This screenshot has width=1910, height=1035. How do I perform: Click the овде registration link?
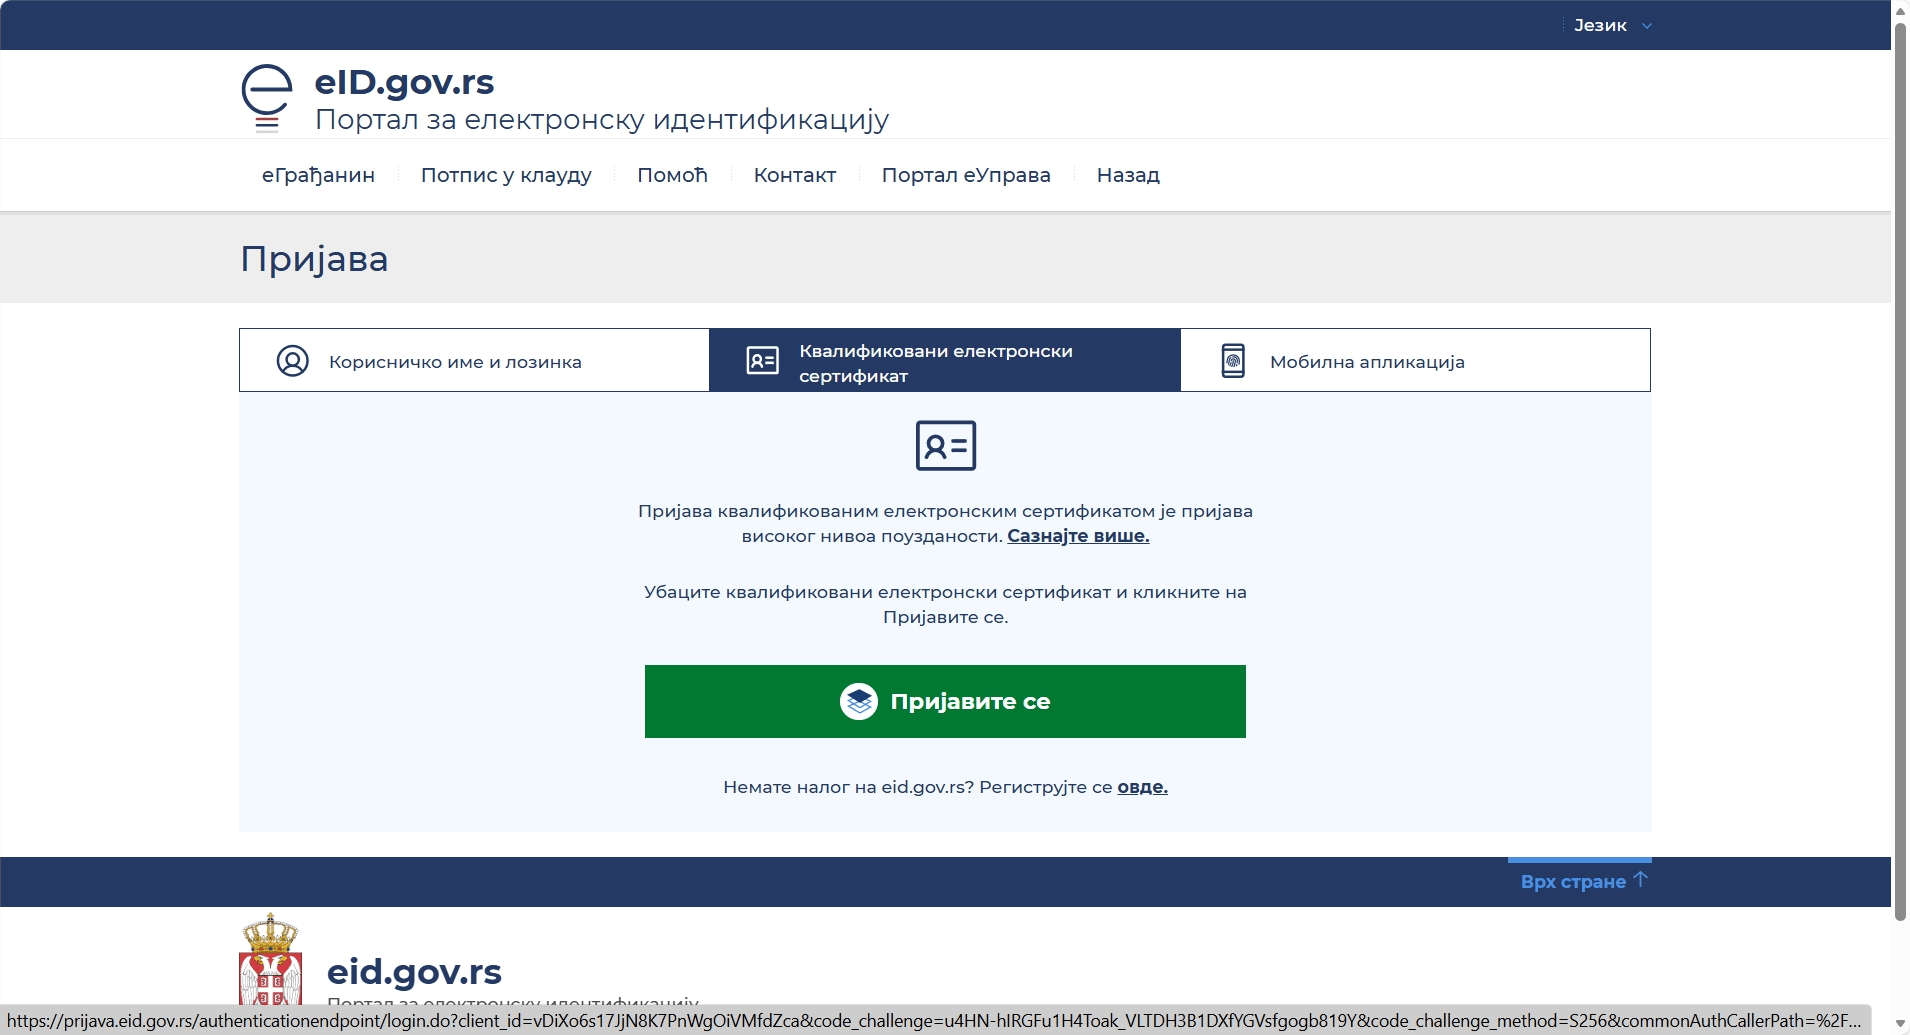coord(1142,787)
